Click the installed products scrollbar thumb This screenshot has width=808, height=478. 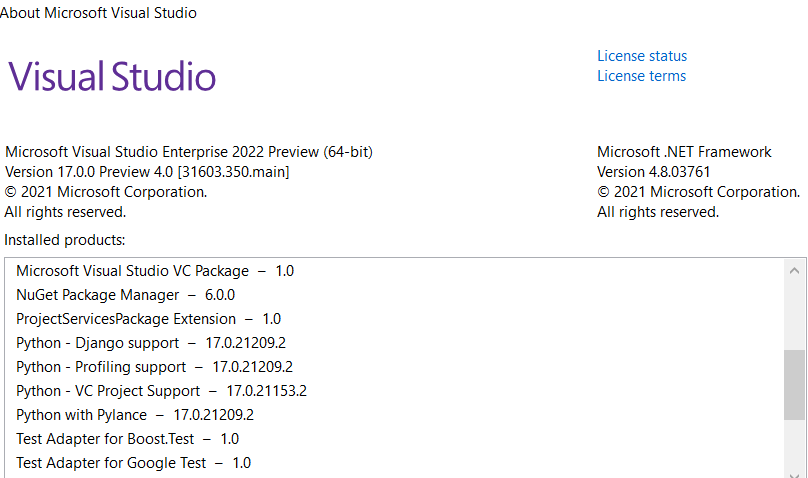point(794,384)
